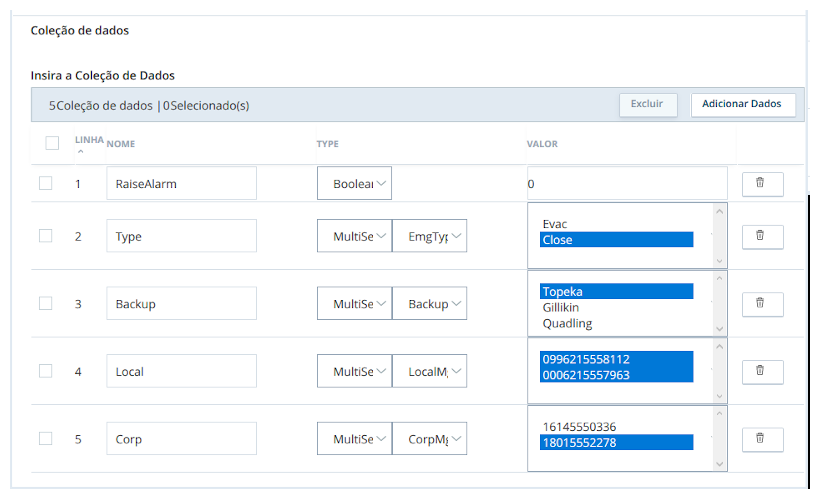Select 18015552278 in the Corp list

click(x=617, y=443)
